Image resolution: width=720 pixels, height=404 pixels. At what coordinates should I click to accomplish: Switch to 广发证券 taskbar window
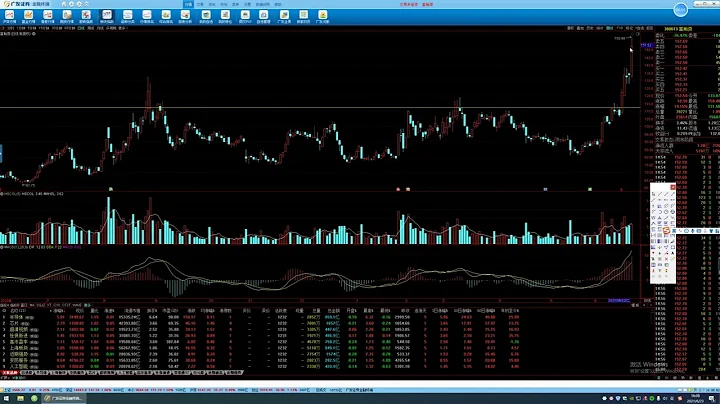(x=64, y=398)
